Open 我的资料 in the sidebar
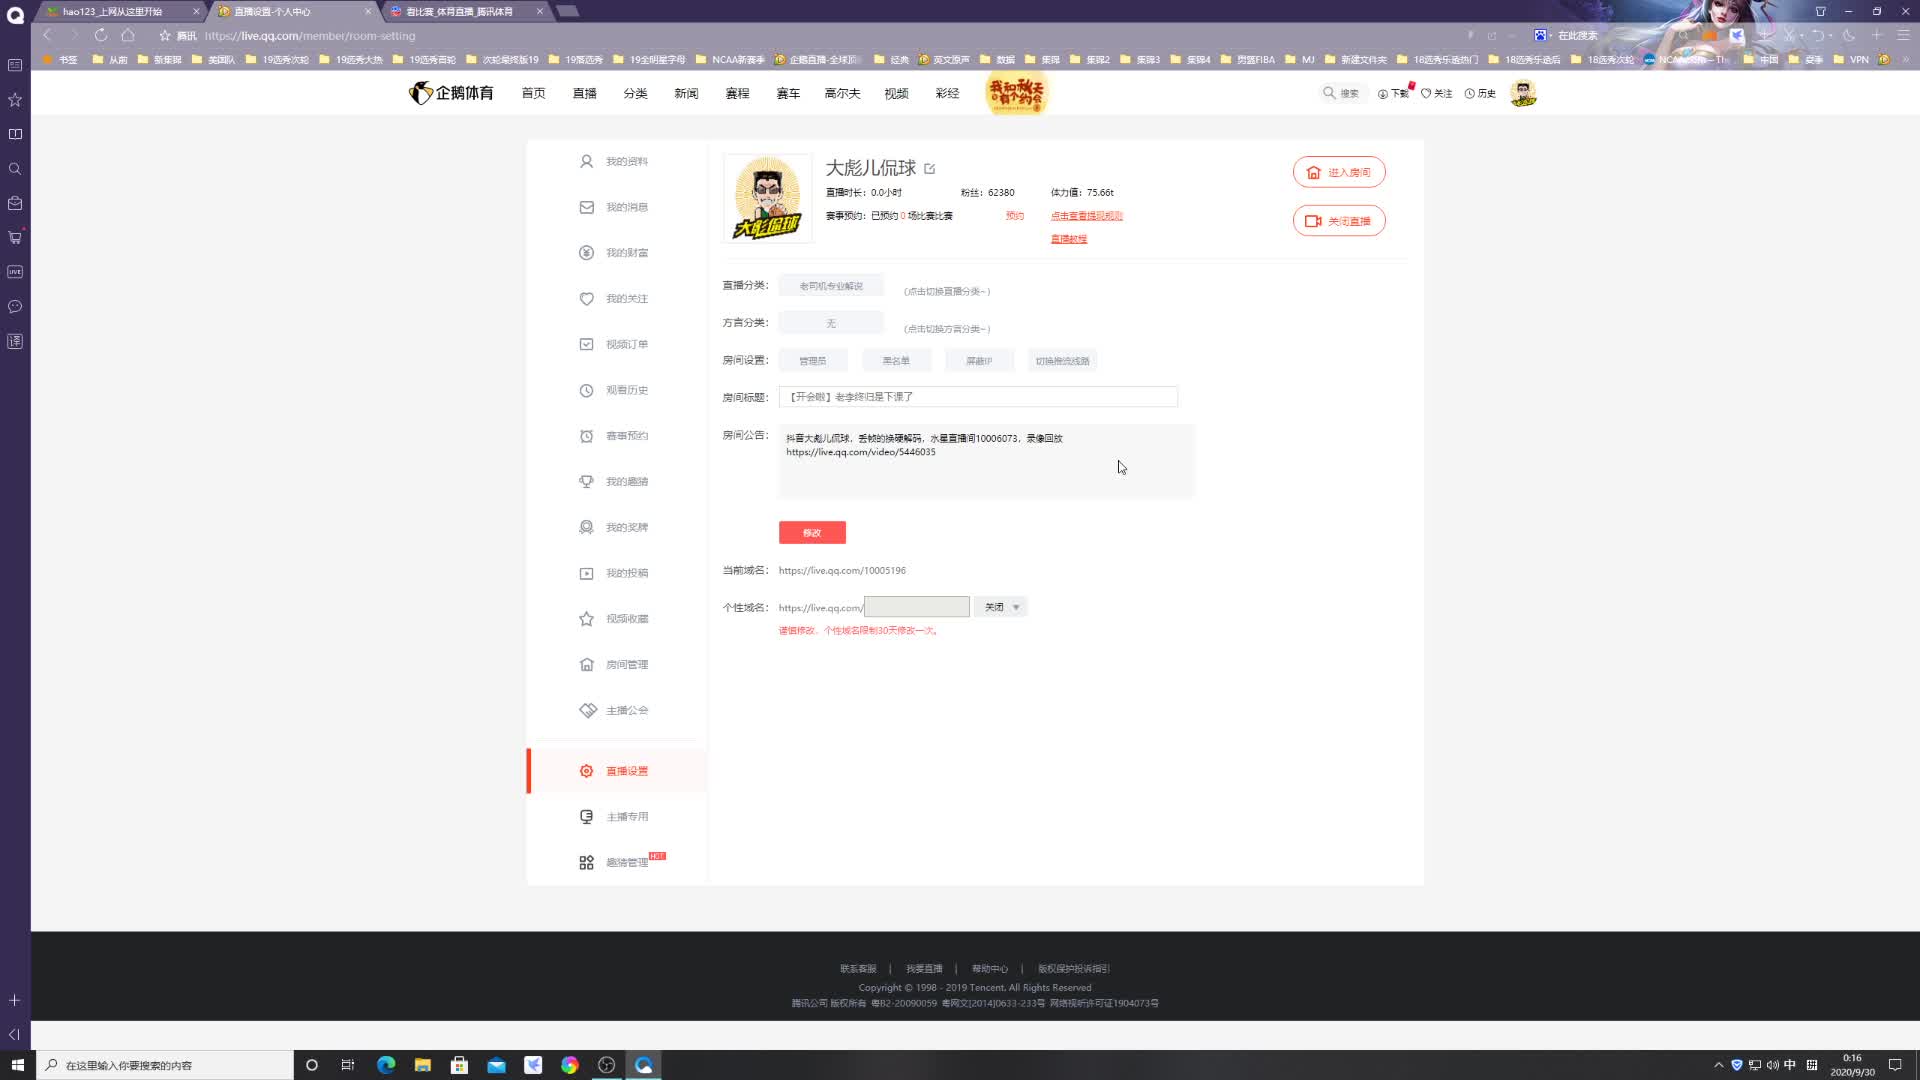The height and width of the screenshot is (1080, 1920). click(x=626, y=162)
